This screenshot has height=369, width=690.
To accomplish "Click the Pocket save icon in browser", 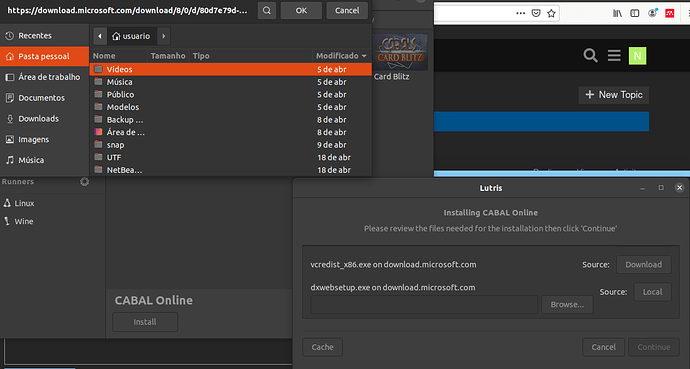I will (x=536, y=13).
